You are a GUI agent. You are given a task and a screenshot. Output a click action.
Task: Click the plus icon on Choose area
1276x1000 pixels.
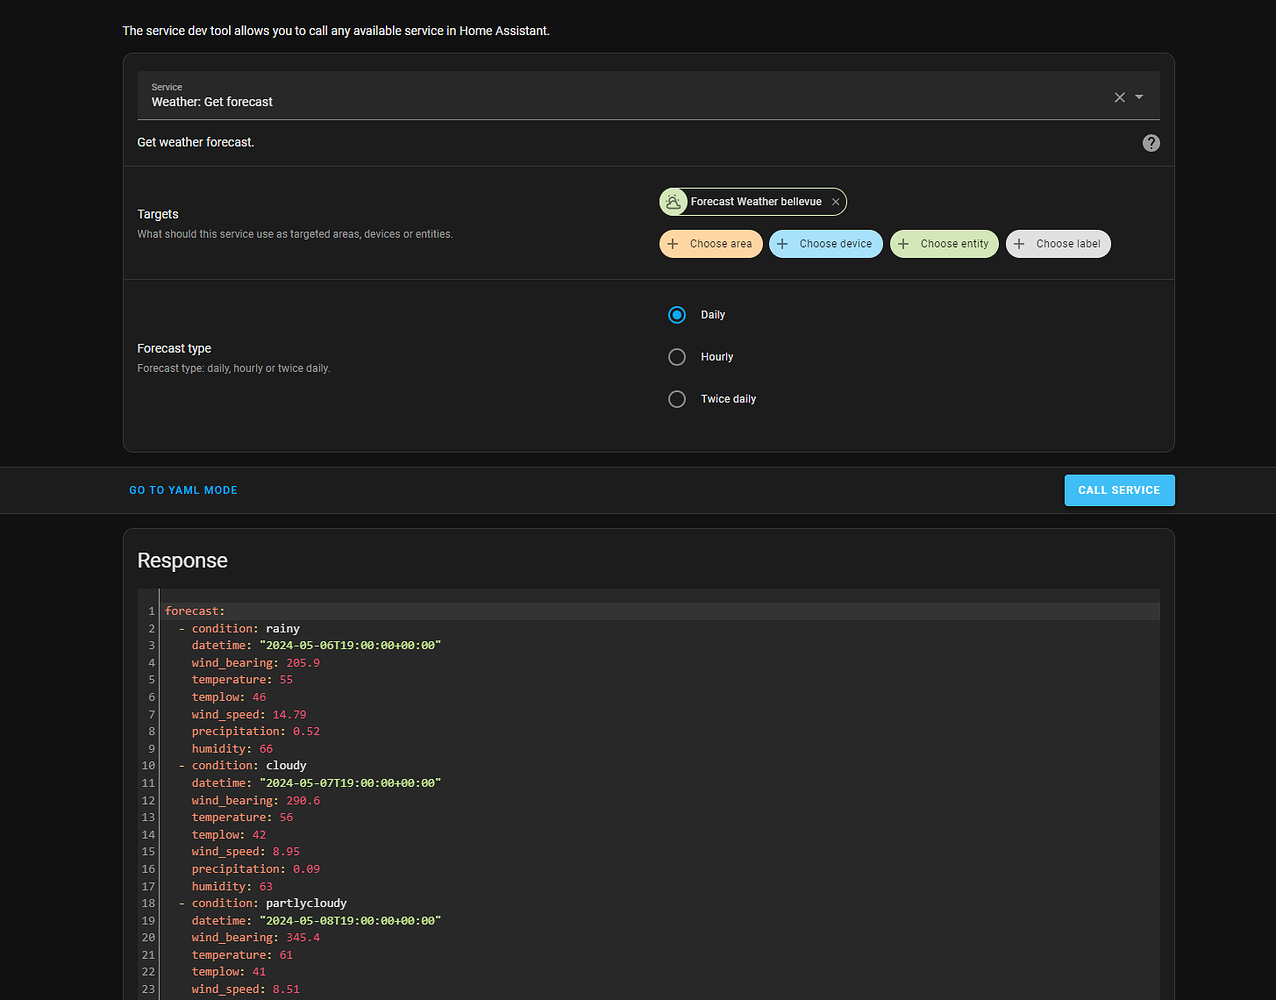(673, 244)
